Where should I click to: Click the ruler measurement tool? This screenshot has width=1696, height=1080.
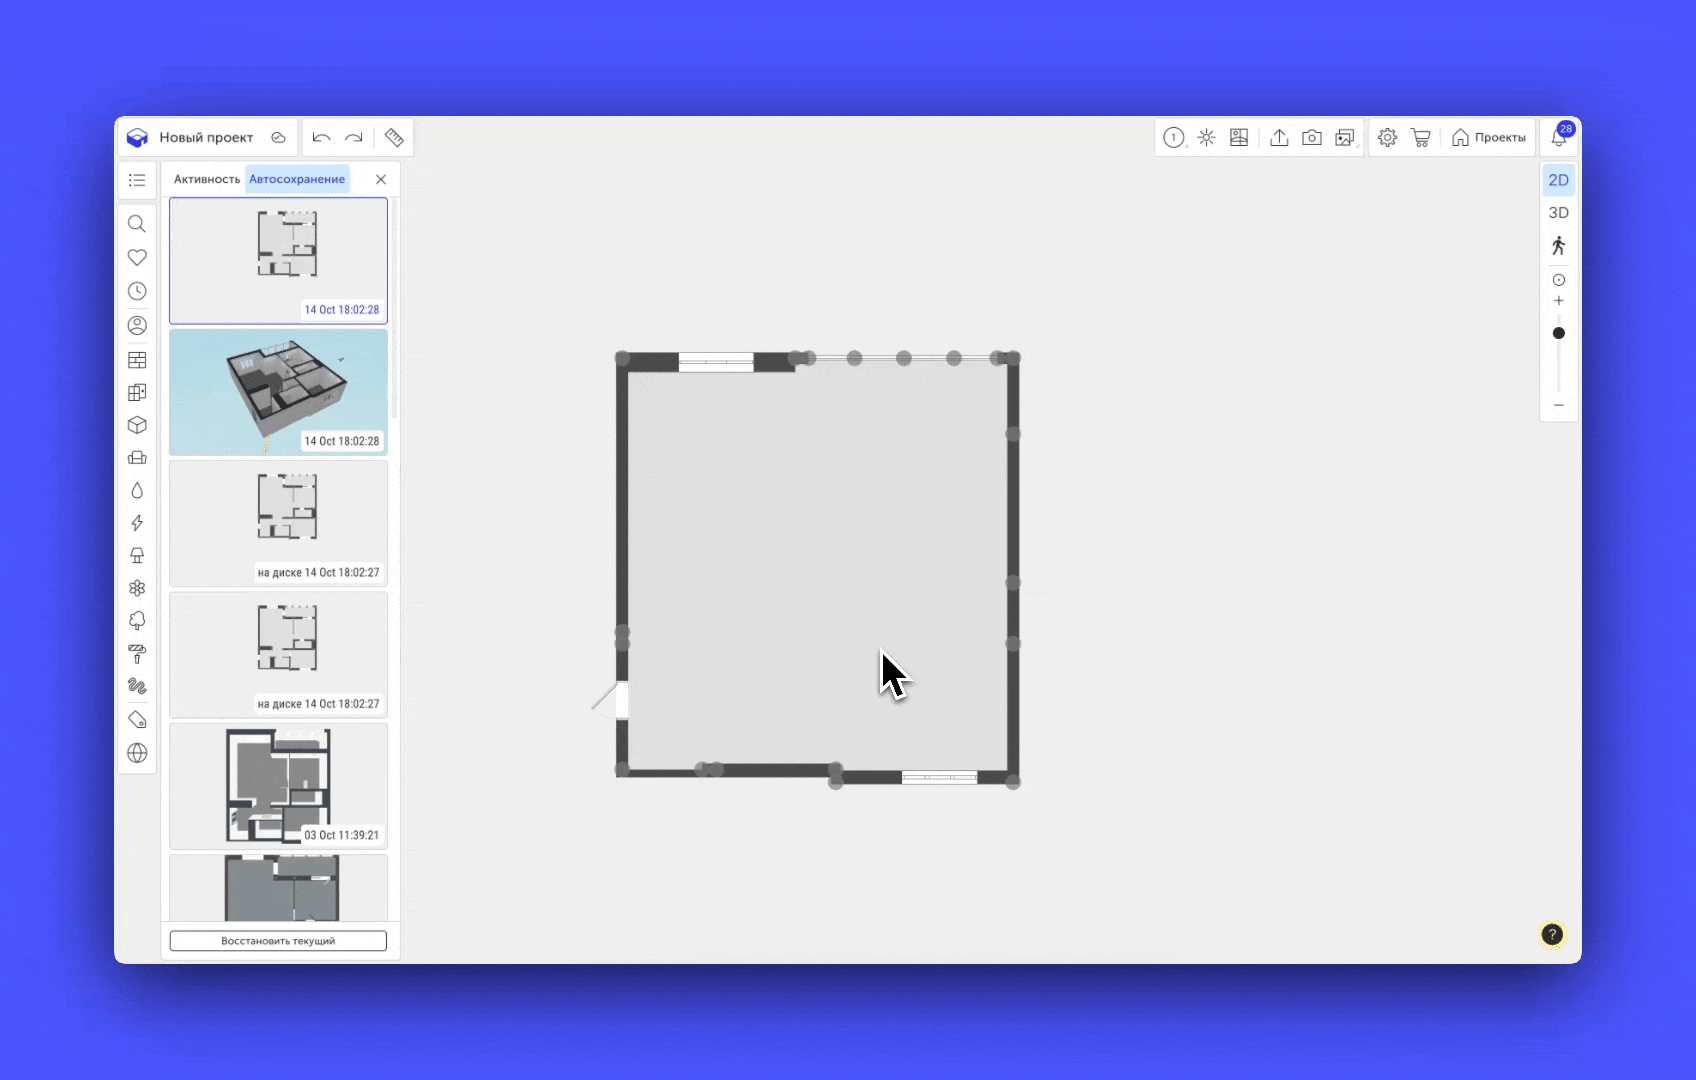[x=394, y=138]
